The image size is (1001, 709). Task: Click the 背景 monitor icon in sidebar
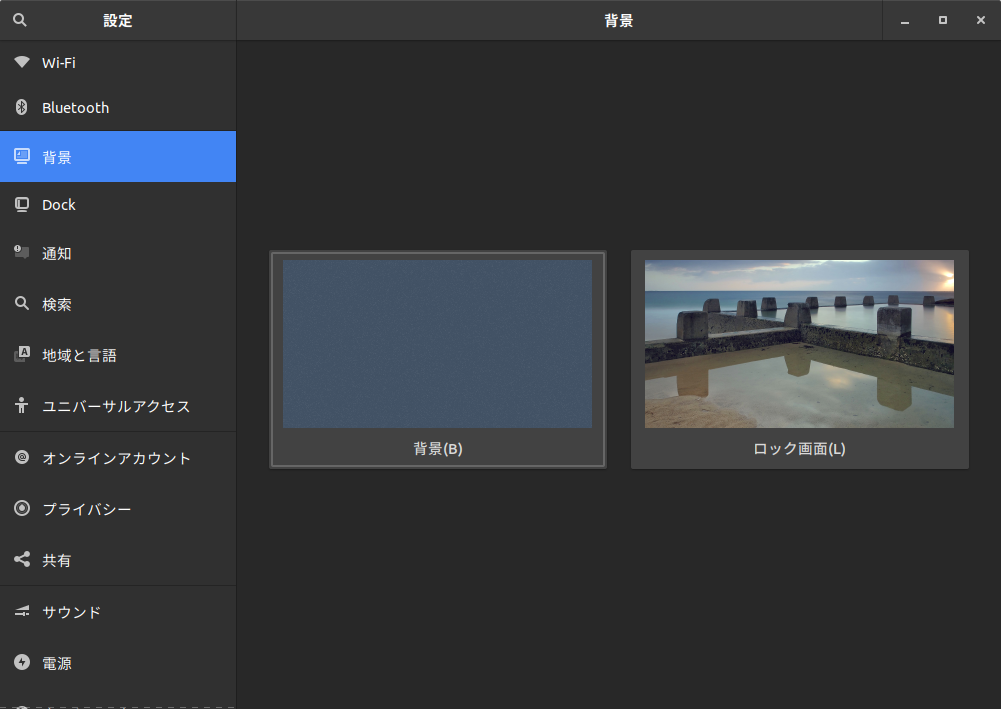[22, 156]
